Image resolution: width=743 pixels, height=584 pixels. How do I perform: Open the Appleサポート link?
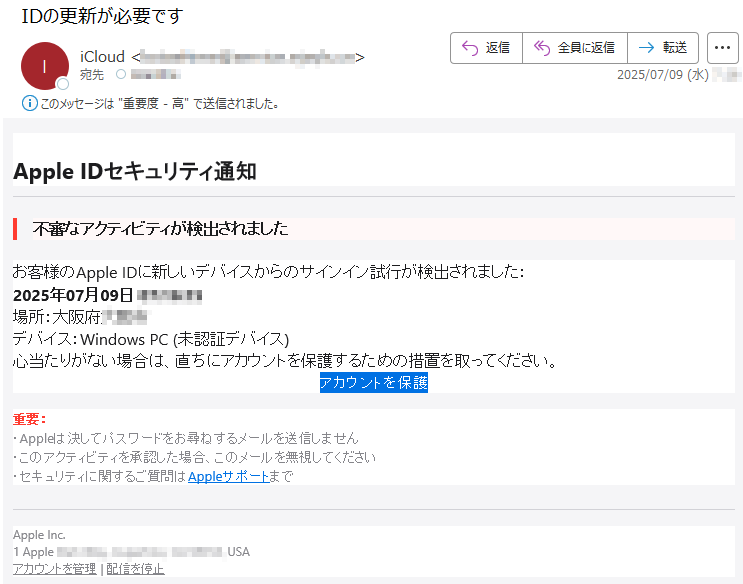pos(229,476)
